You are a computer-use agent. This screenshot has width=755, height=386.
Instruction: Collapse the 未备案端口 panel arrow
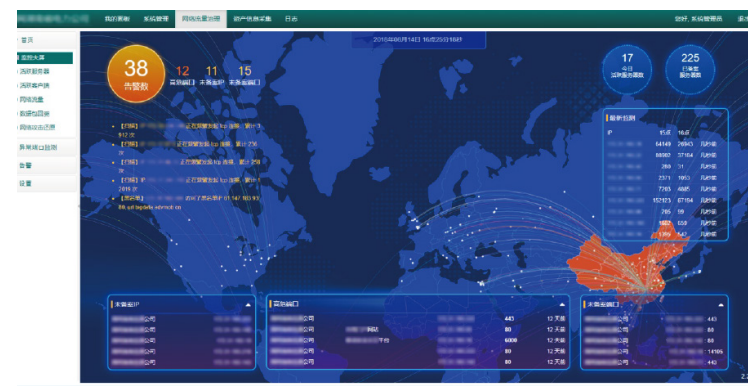click(721, 305)
